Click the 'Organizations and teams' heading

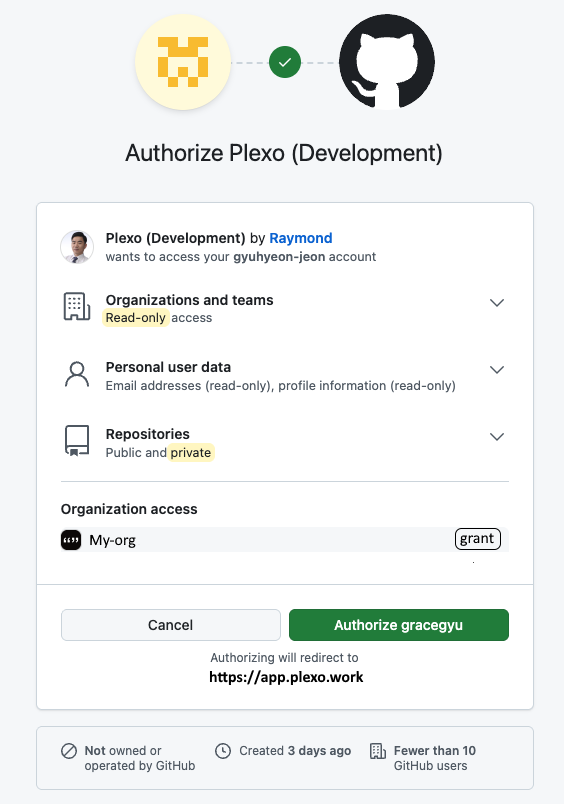[189, 300]
